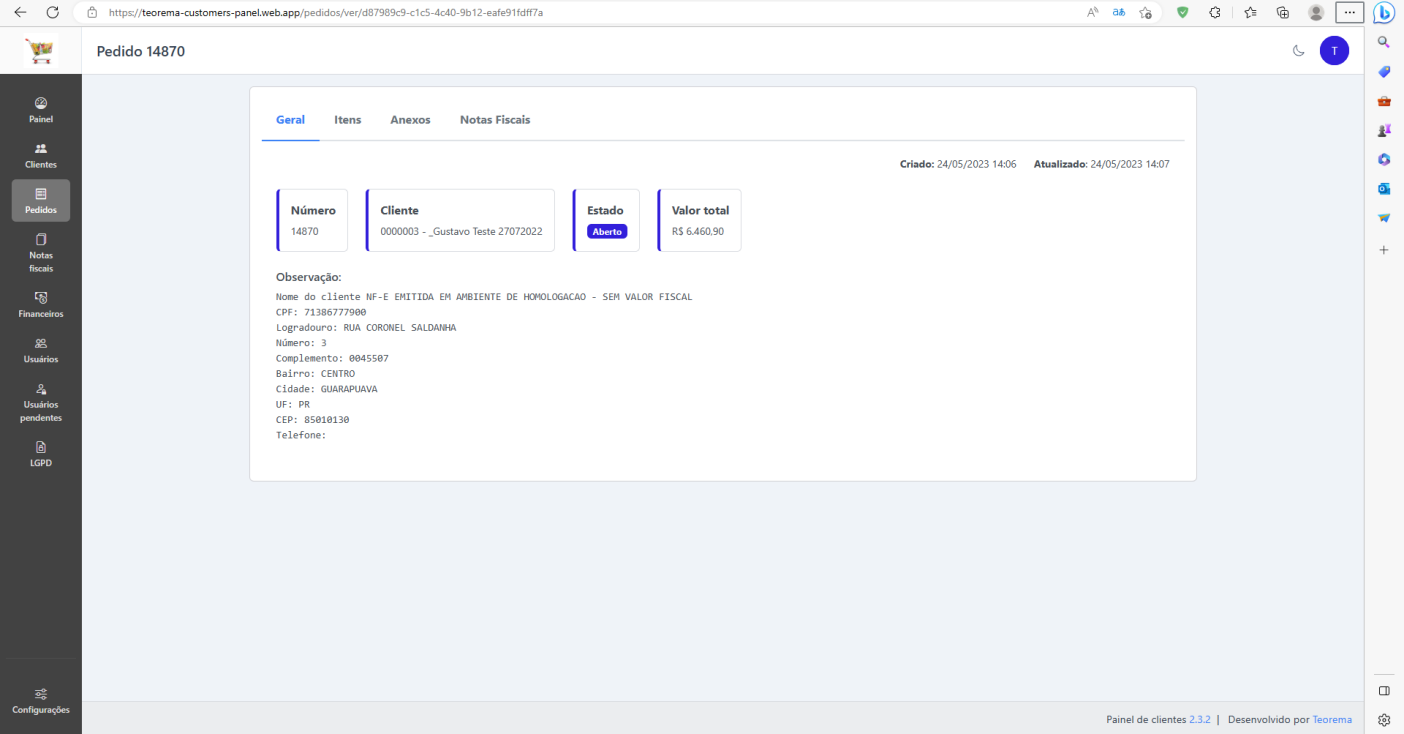The width and height of the screenshot is (1404, 734).
Task: Open LGPD section in sidebar
Action: pyautogui.click(x=41, y=454)
